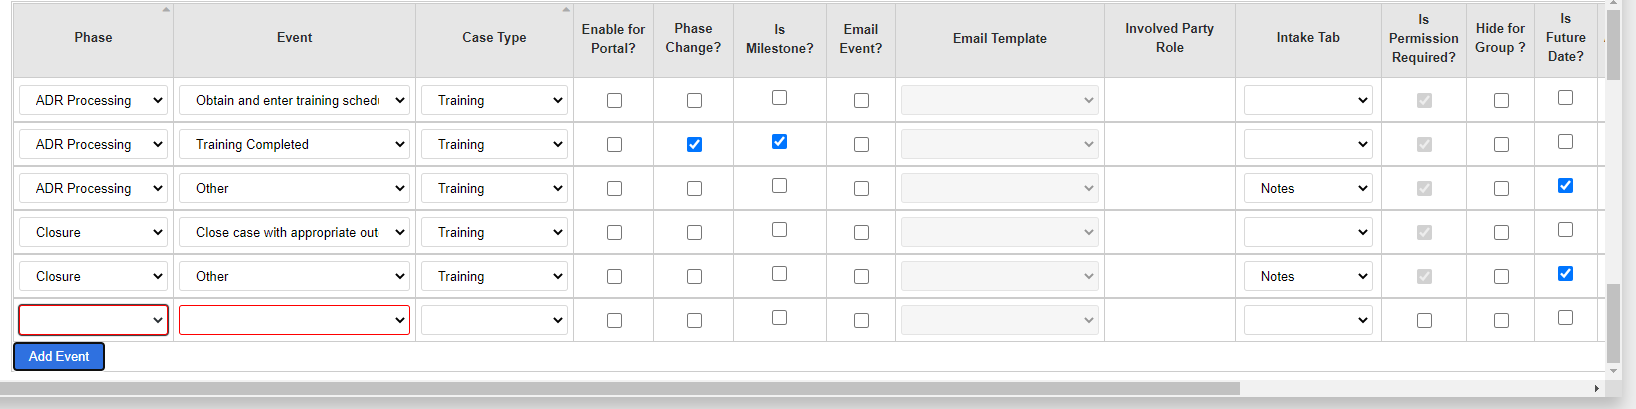Tick Email Event for Closure Other row
Viewport: 1636px width, 409px height.
click(x=861, y=276)
